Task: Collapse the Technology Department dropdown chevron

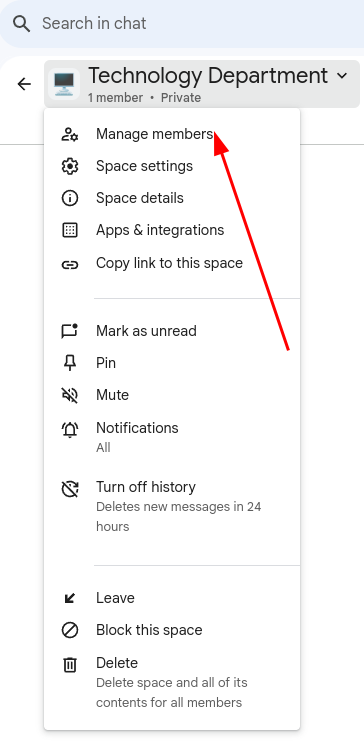Action: coord(342,76)
